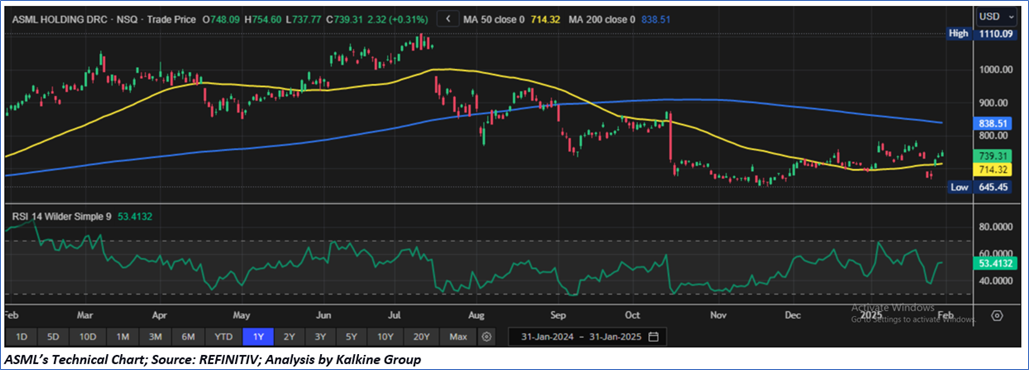
Task: Select the 2Y time range
Action: [289, 337]
